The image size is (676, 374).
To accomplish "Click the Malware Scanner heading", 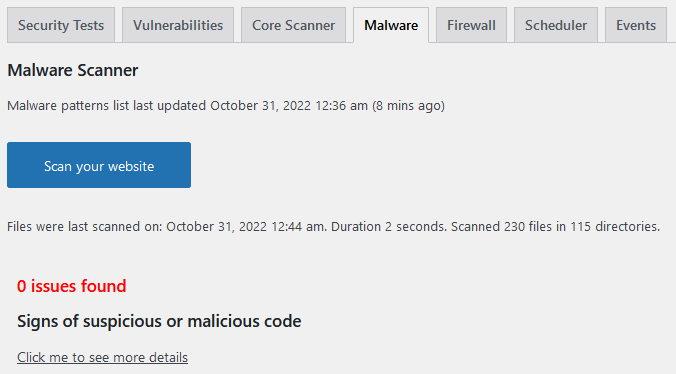I will [73, 70].
